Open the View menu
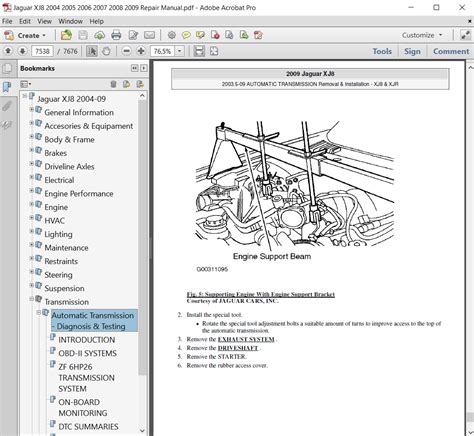This screenshot has height=436, width=474. click(x=44, y=21)
